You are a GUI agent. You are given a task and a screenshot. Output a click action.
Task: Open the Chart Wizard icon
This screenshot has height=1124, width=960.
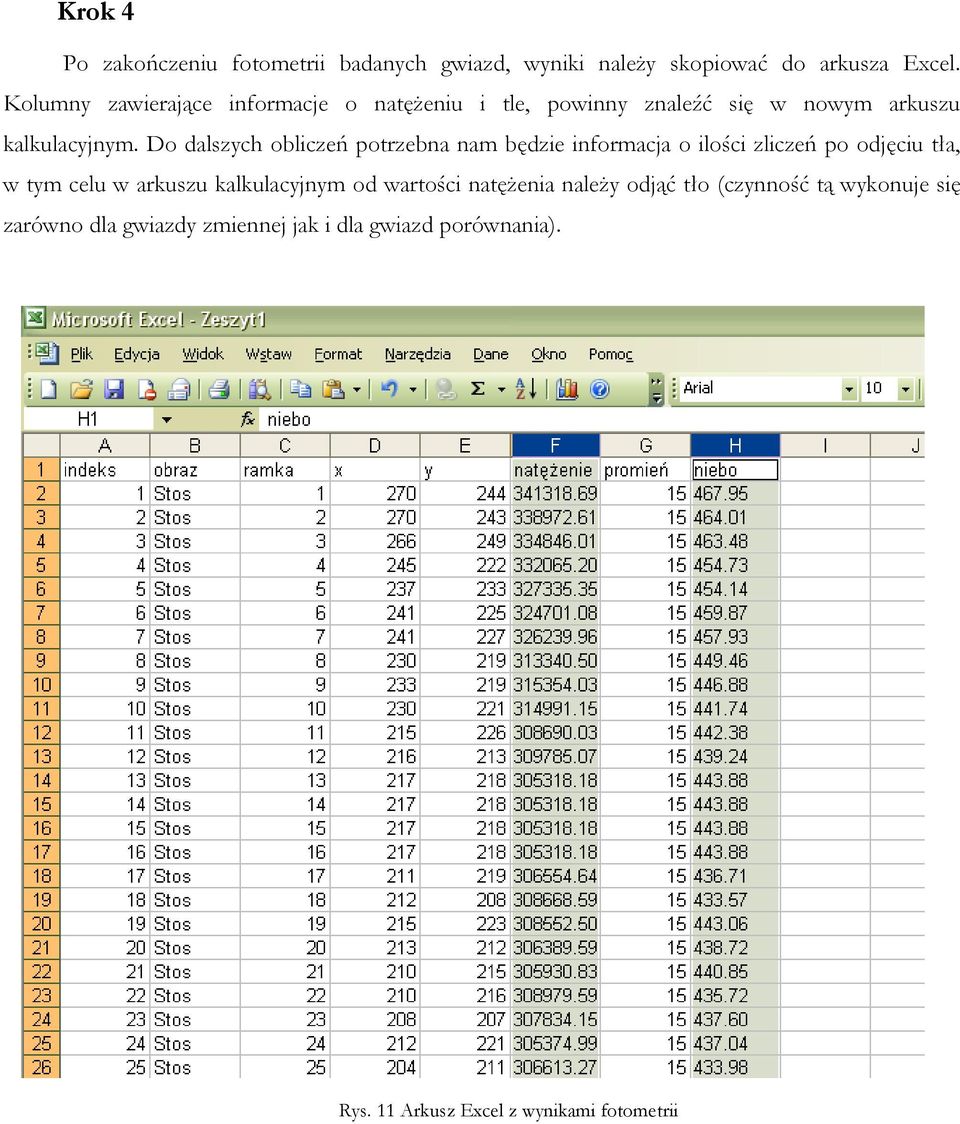coord(566,389)
